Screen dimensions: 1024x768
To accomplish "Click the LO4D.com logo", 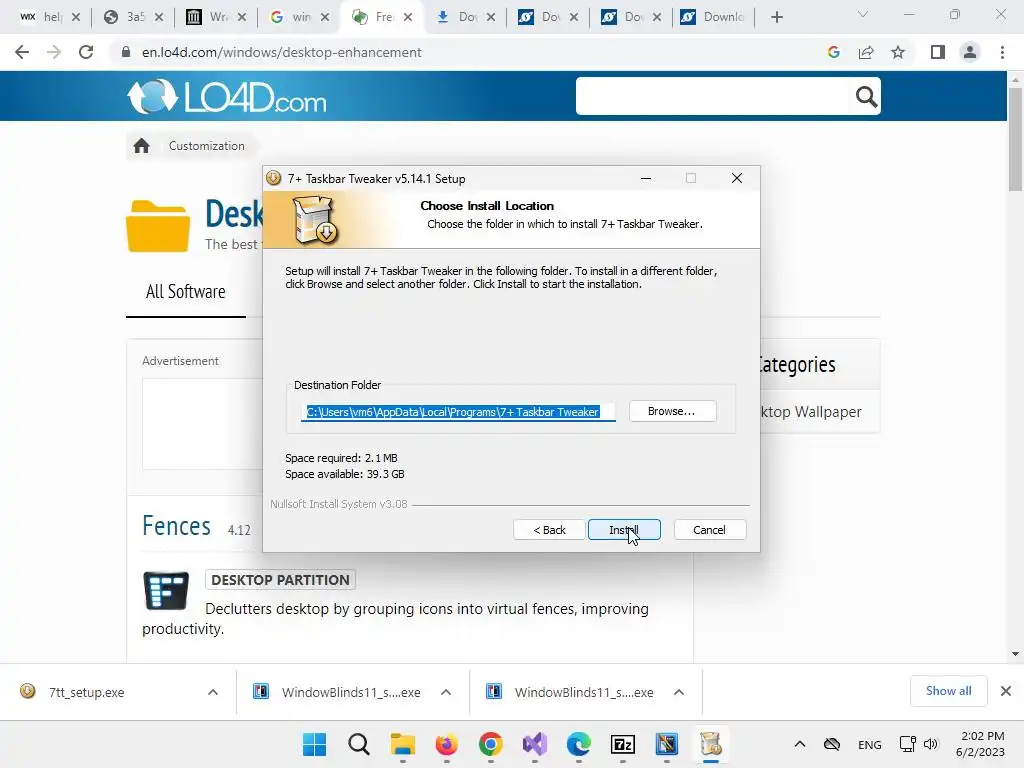I will point(226,97).
